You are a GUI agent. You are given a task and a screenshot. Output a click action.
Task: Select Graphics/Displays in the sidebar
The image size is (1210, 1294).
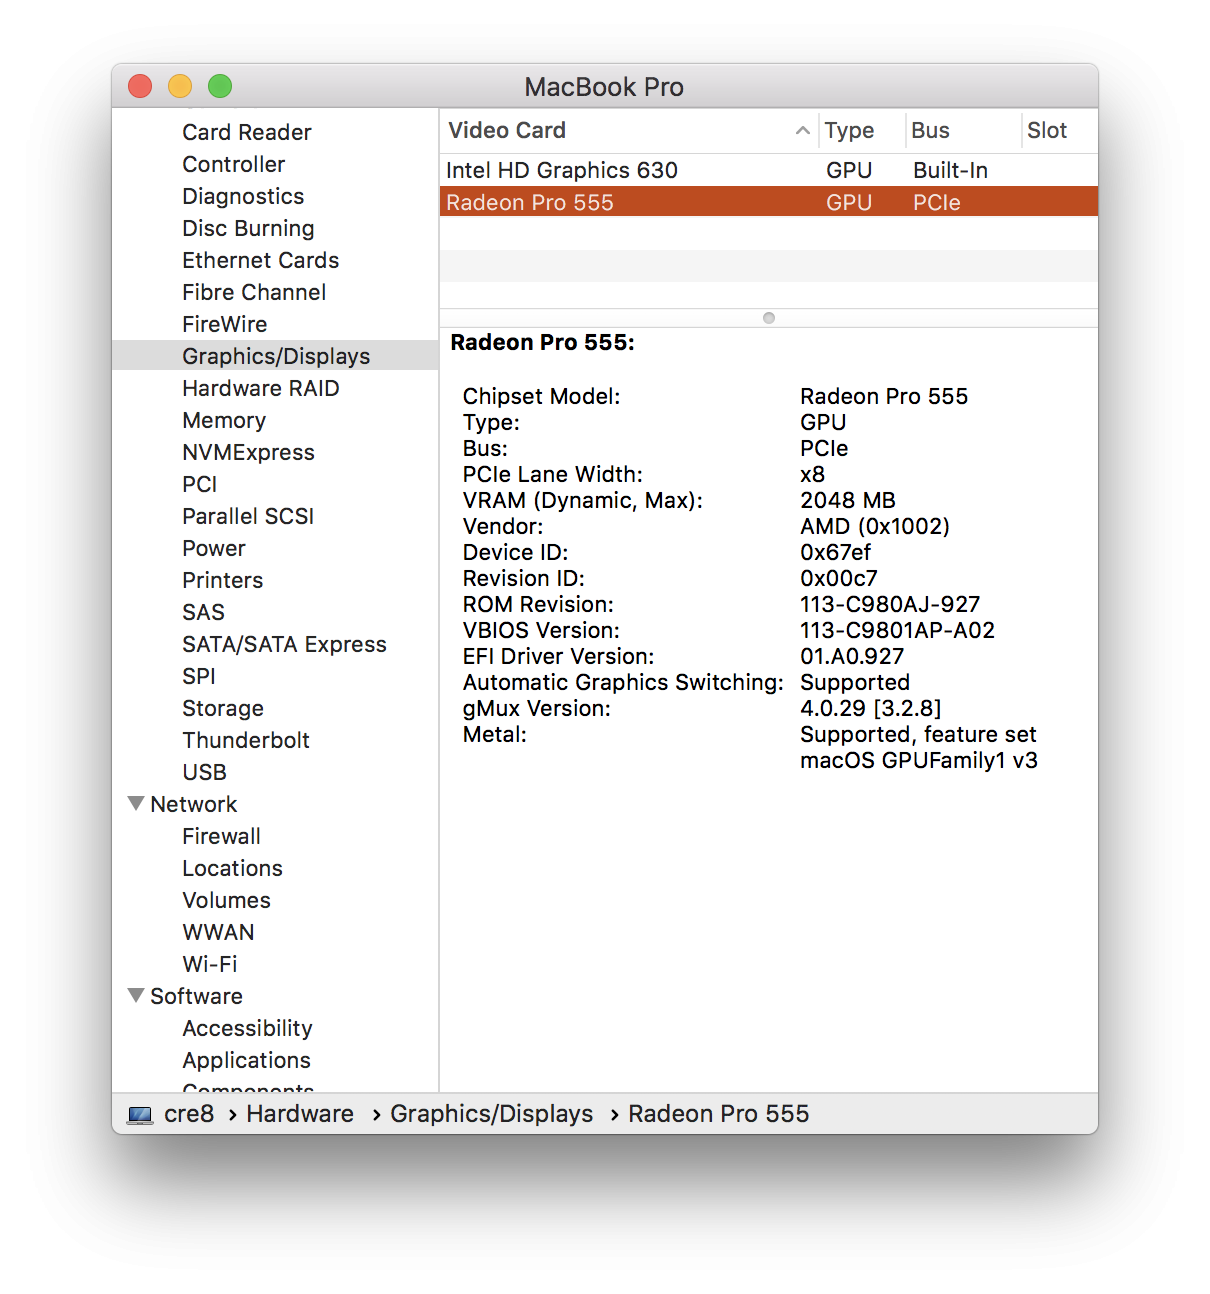click(276, 356)
